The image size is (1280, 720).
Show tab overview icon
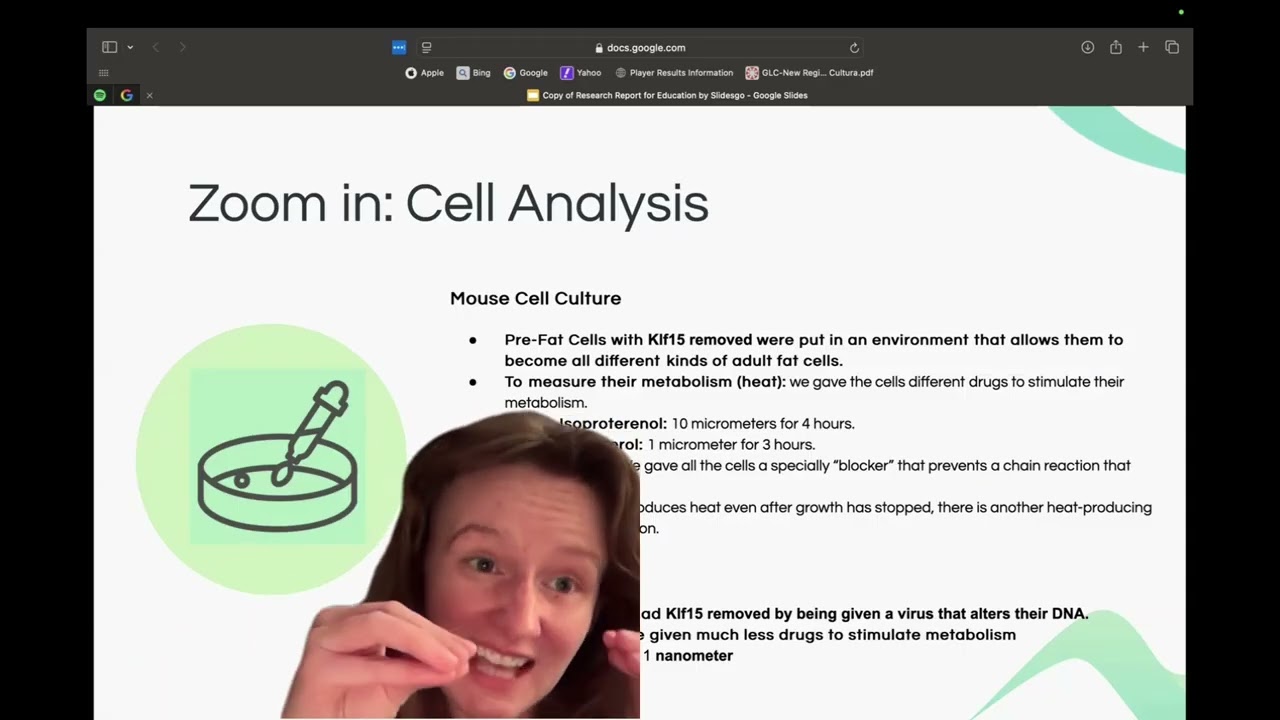coord(1172,47)
